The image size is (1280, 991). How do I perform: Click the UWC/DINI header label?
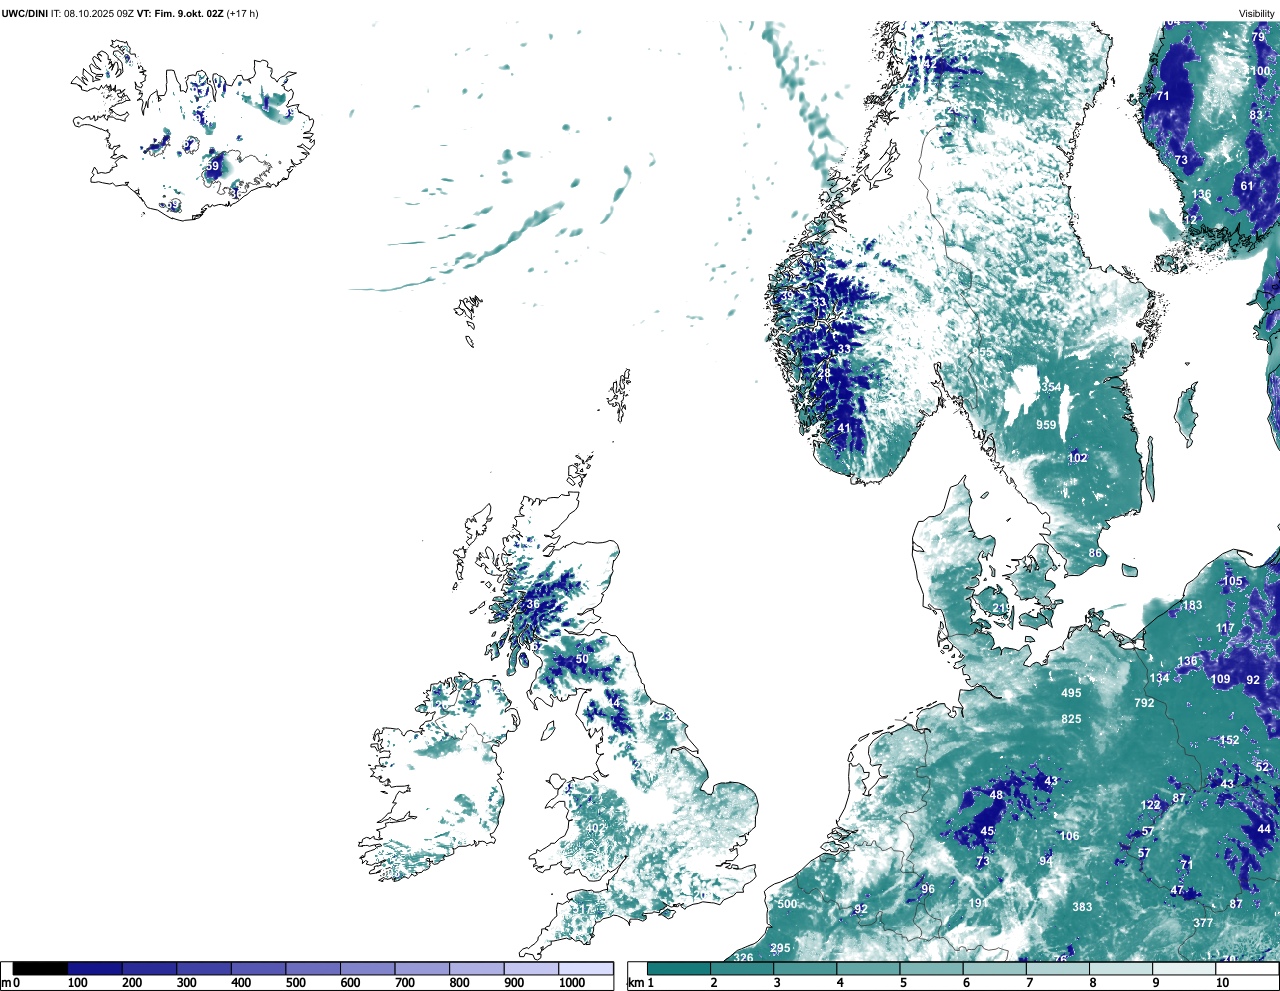click(x=25, y=14)
